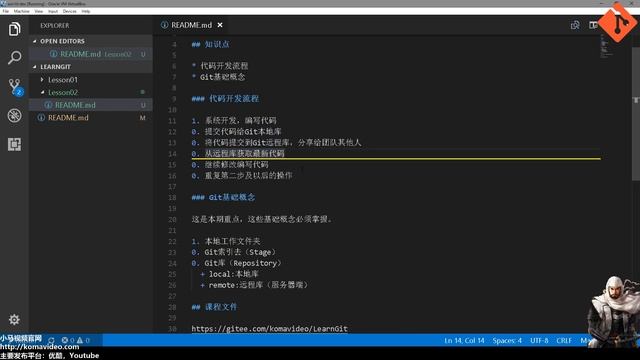
Task: Click the line 24 text 'Git库 (Repository)'
Action: [243, 263]
